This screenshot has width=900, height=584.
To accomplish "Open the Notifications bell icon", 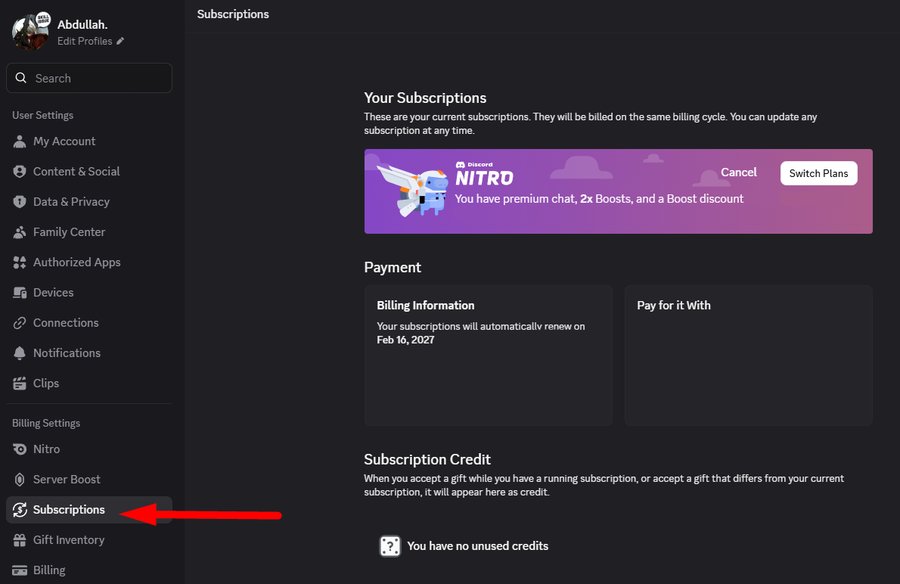I will (20, 353).
